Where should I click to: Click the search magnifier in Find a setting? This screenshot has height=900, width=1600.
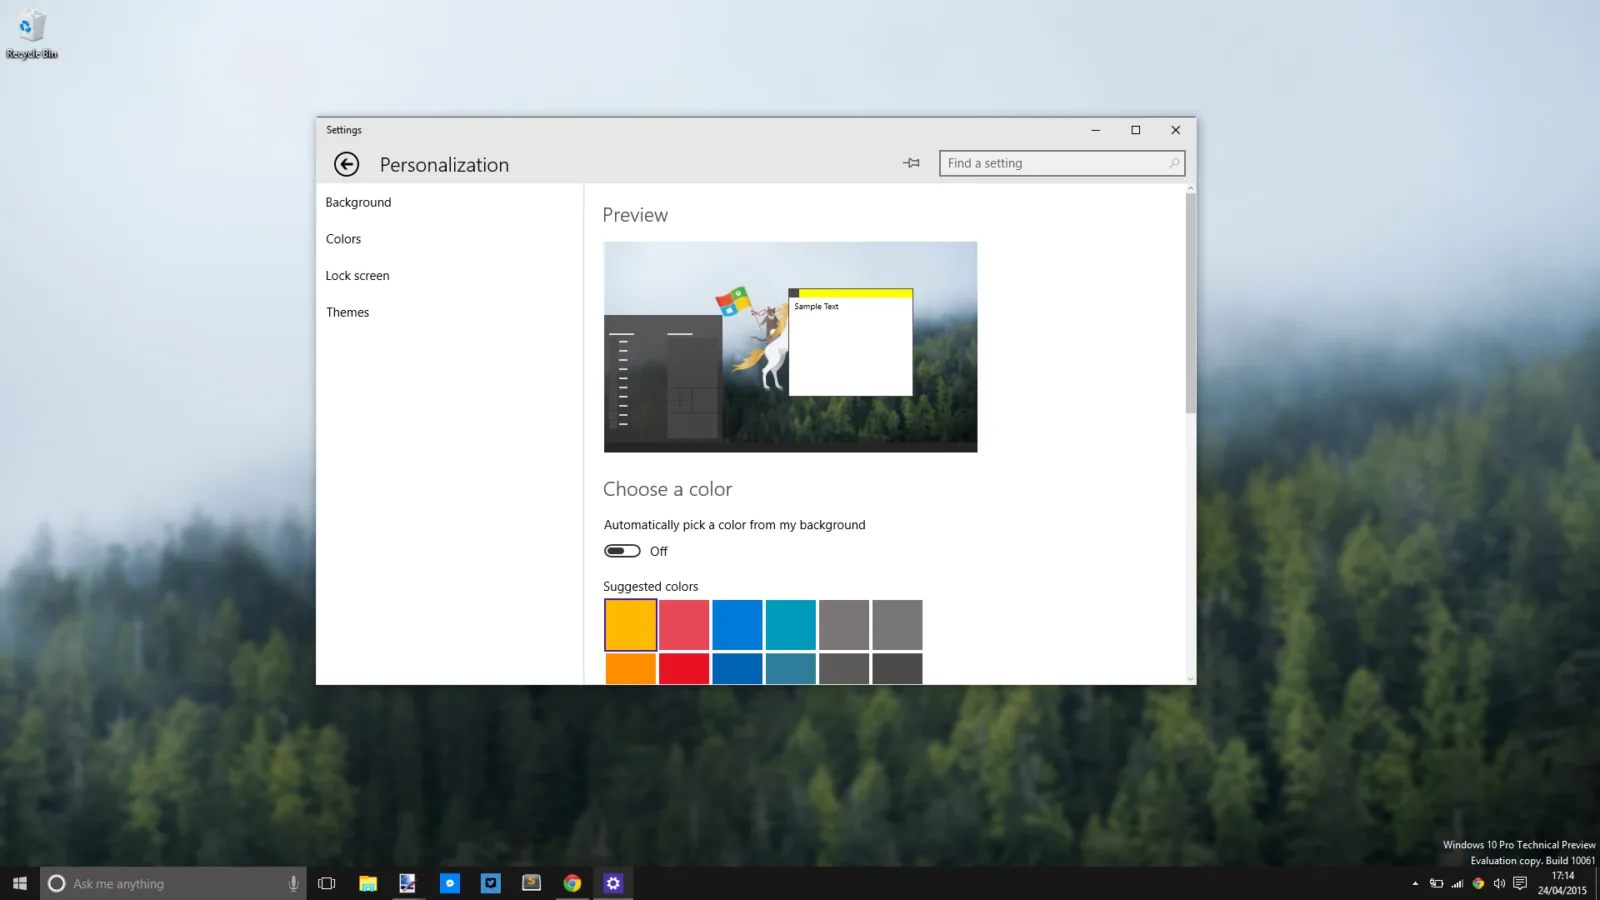(1174, 163)
